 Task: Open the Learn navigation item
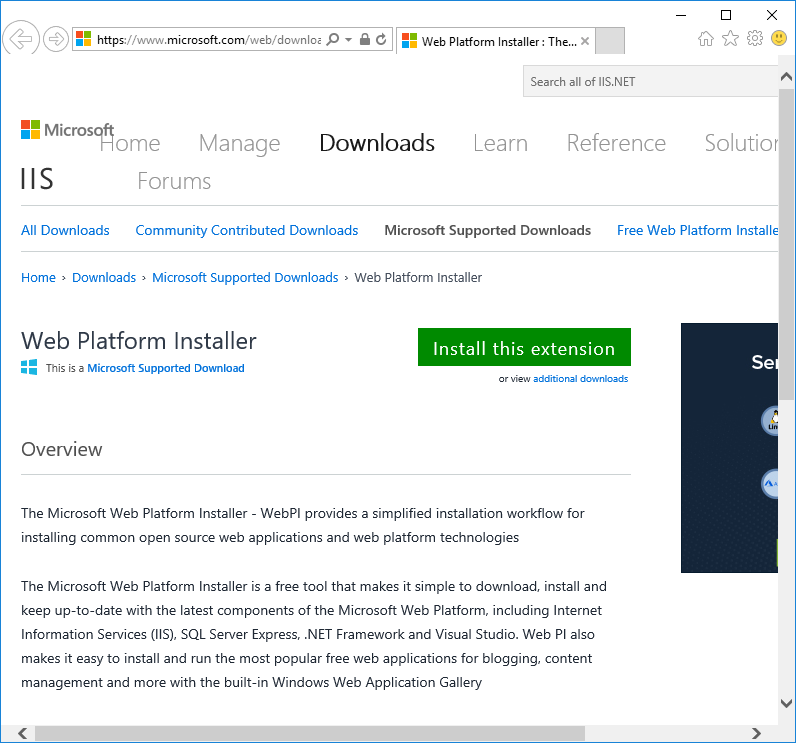tap(500, 143)
